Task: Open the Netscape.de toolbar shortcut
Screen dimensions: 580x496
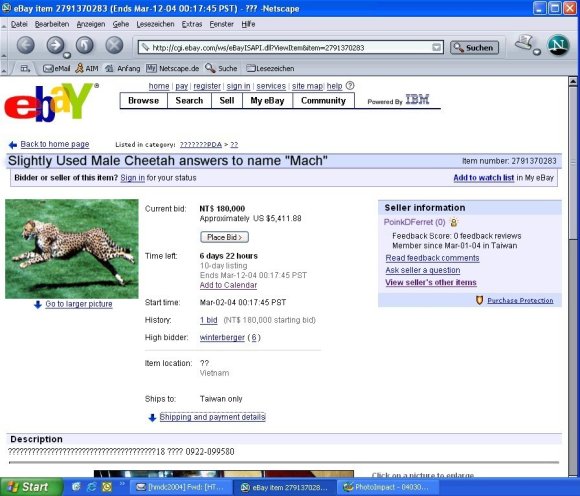Action: click(x=173, y=68)
